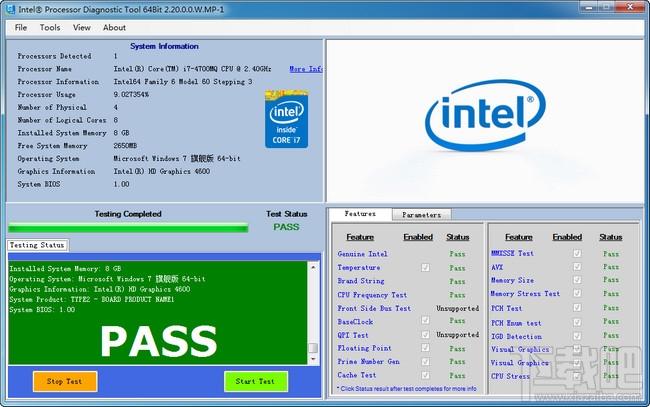Toggle the Floating Point checkbox
Viewport: 650px width, 407px height.
425,348
